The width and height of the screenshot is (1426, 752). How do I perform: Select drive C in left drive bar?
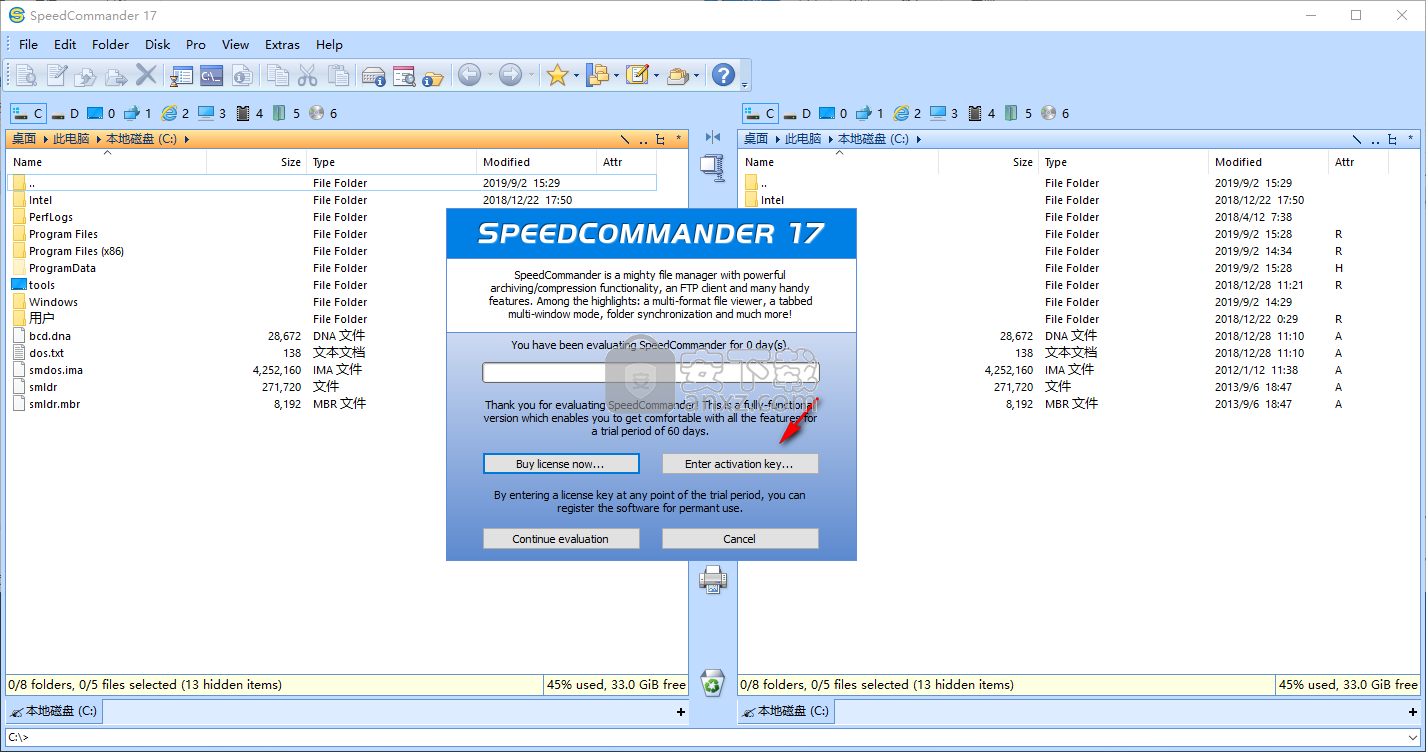pyautogui.click(x=28, y=113)
